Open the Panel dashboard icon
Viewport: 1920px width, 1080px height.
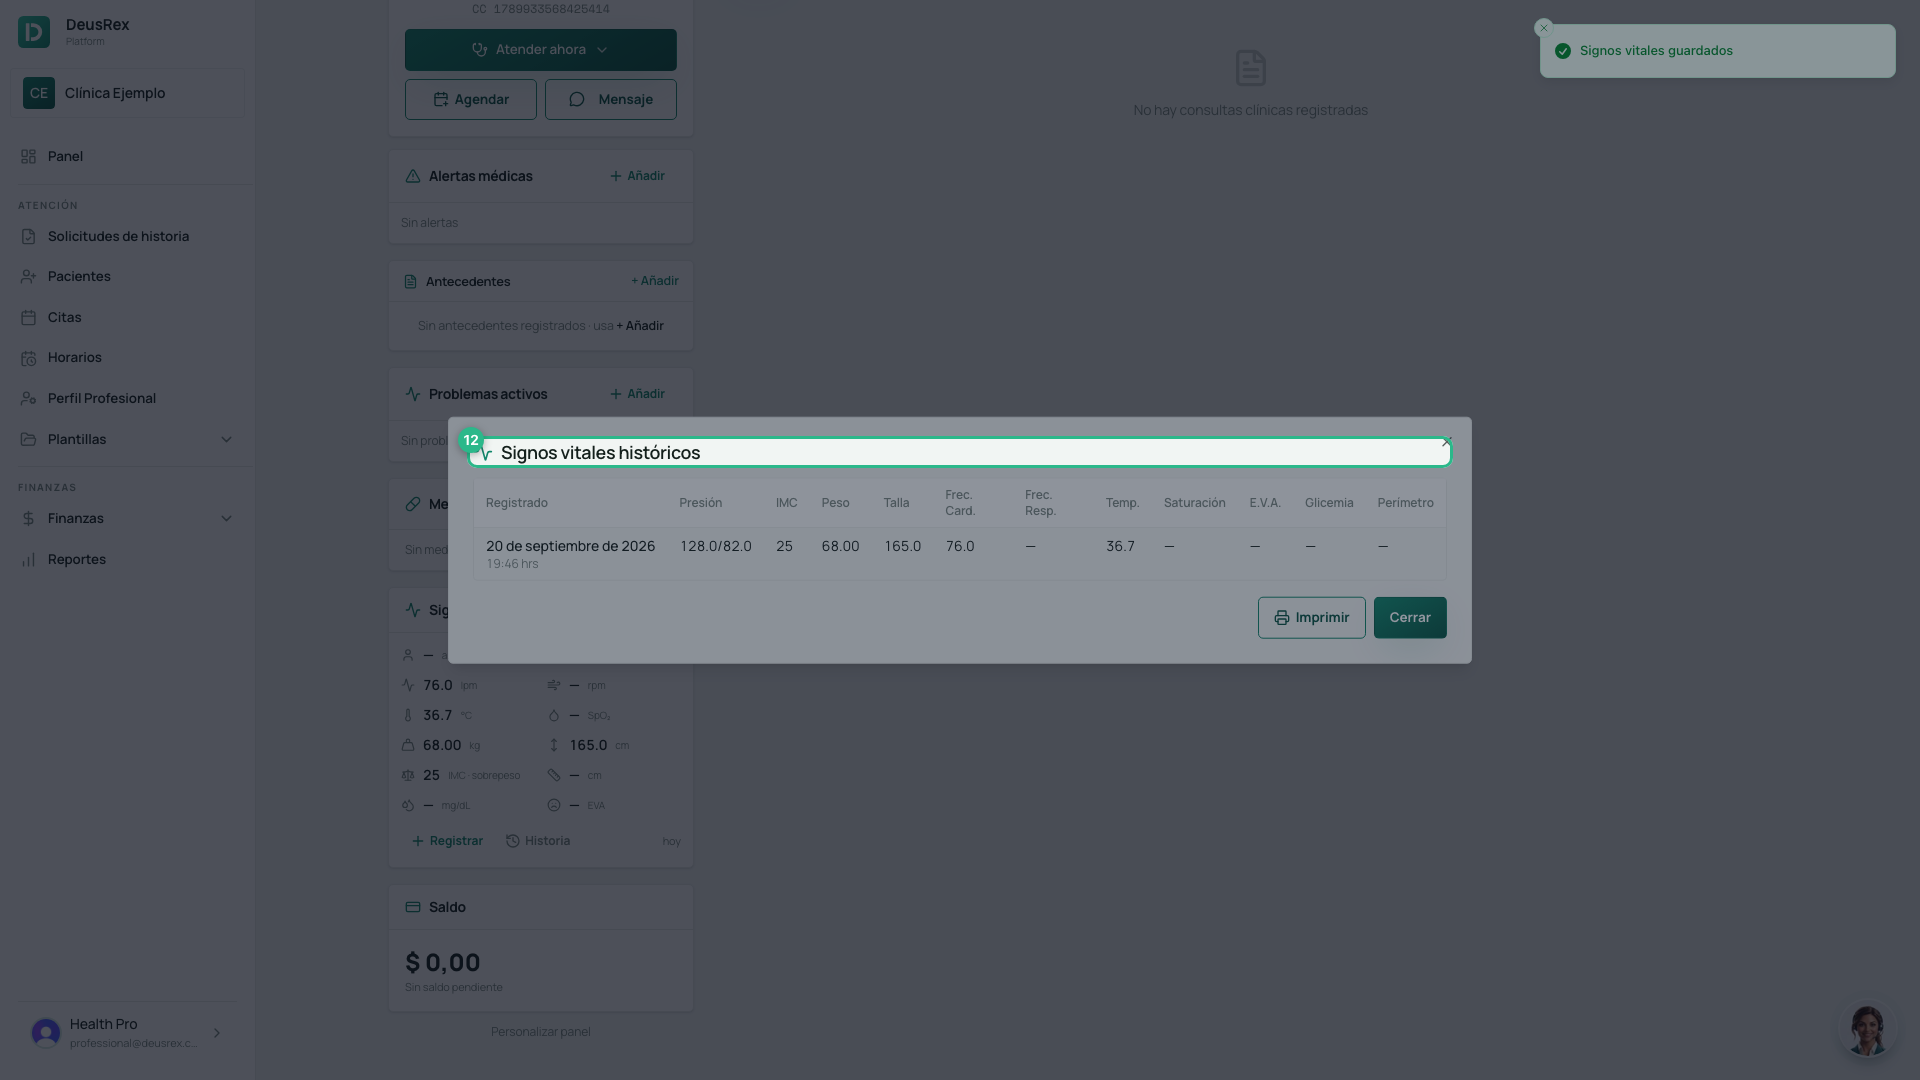[x=28, y=156]
